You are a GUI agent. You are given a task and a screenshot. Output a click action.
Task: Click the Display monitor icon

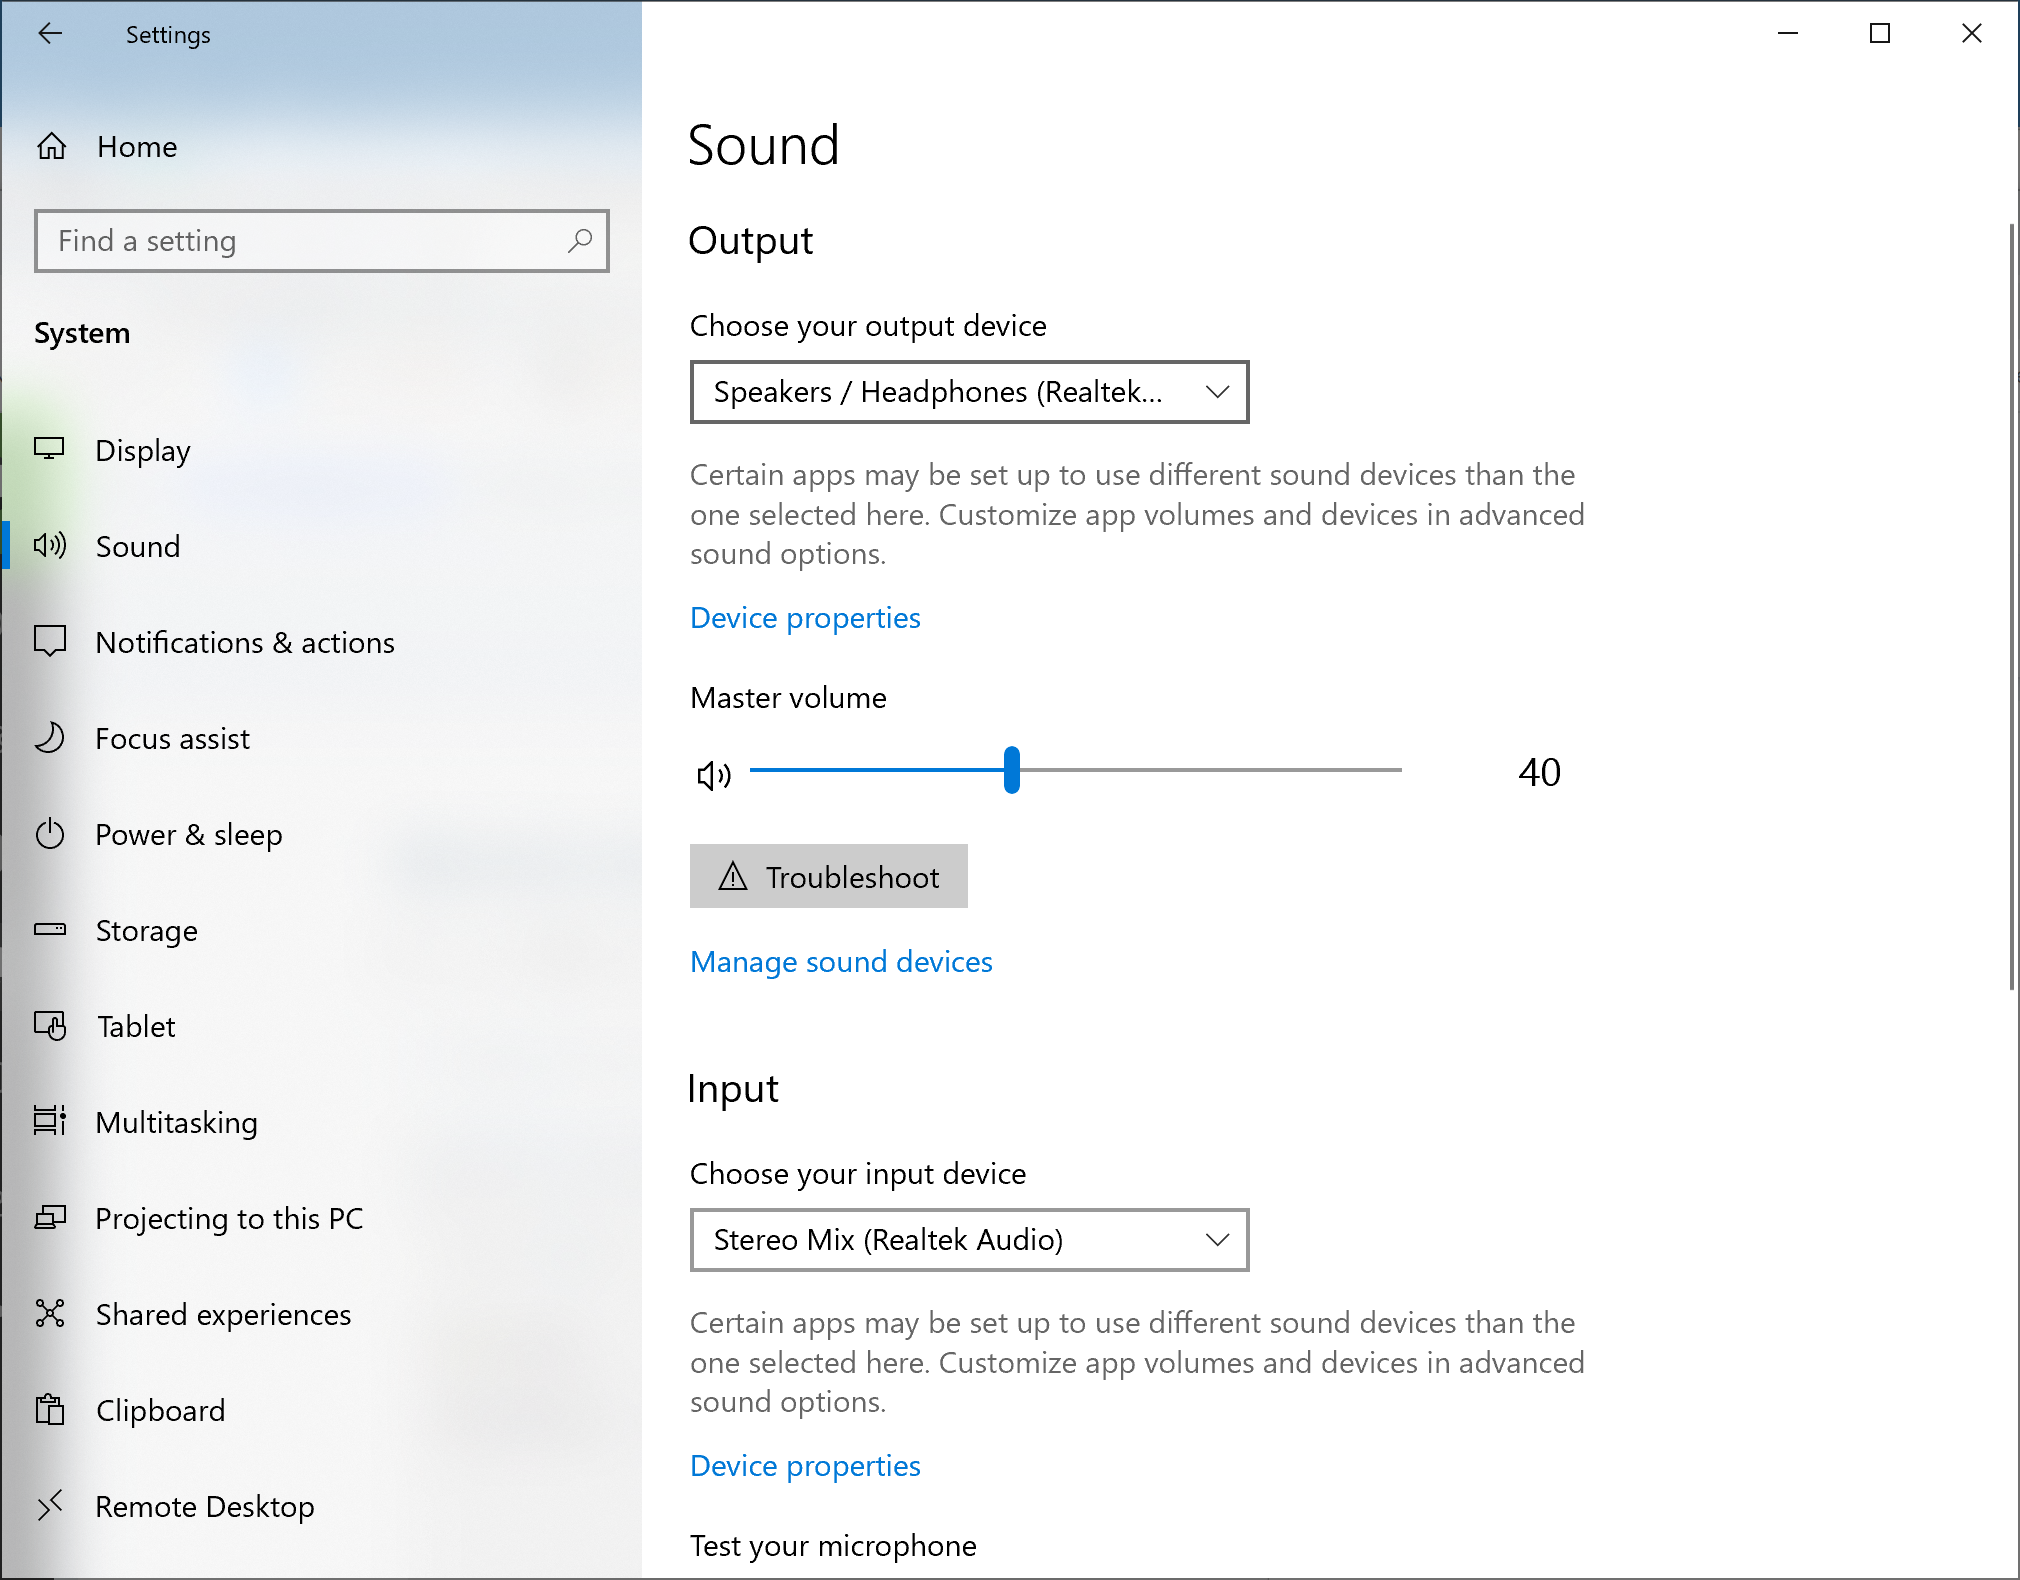[x=50, y=450]
